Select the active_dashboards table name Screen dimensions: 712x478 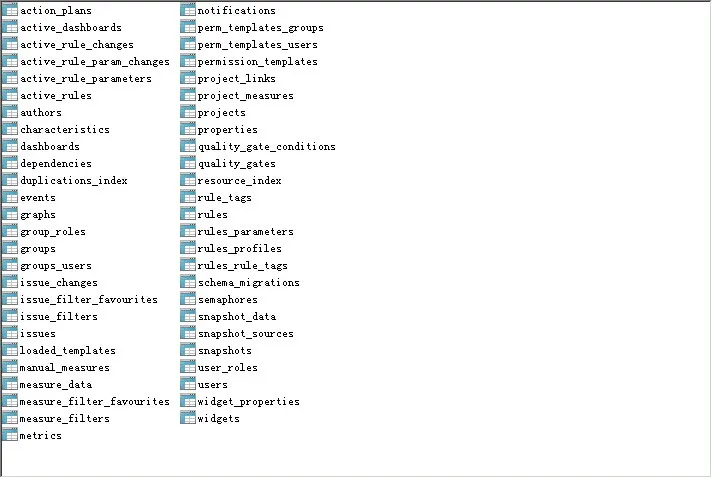pyautogui.click(x=71, y=28)
